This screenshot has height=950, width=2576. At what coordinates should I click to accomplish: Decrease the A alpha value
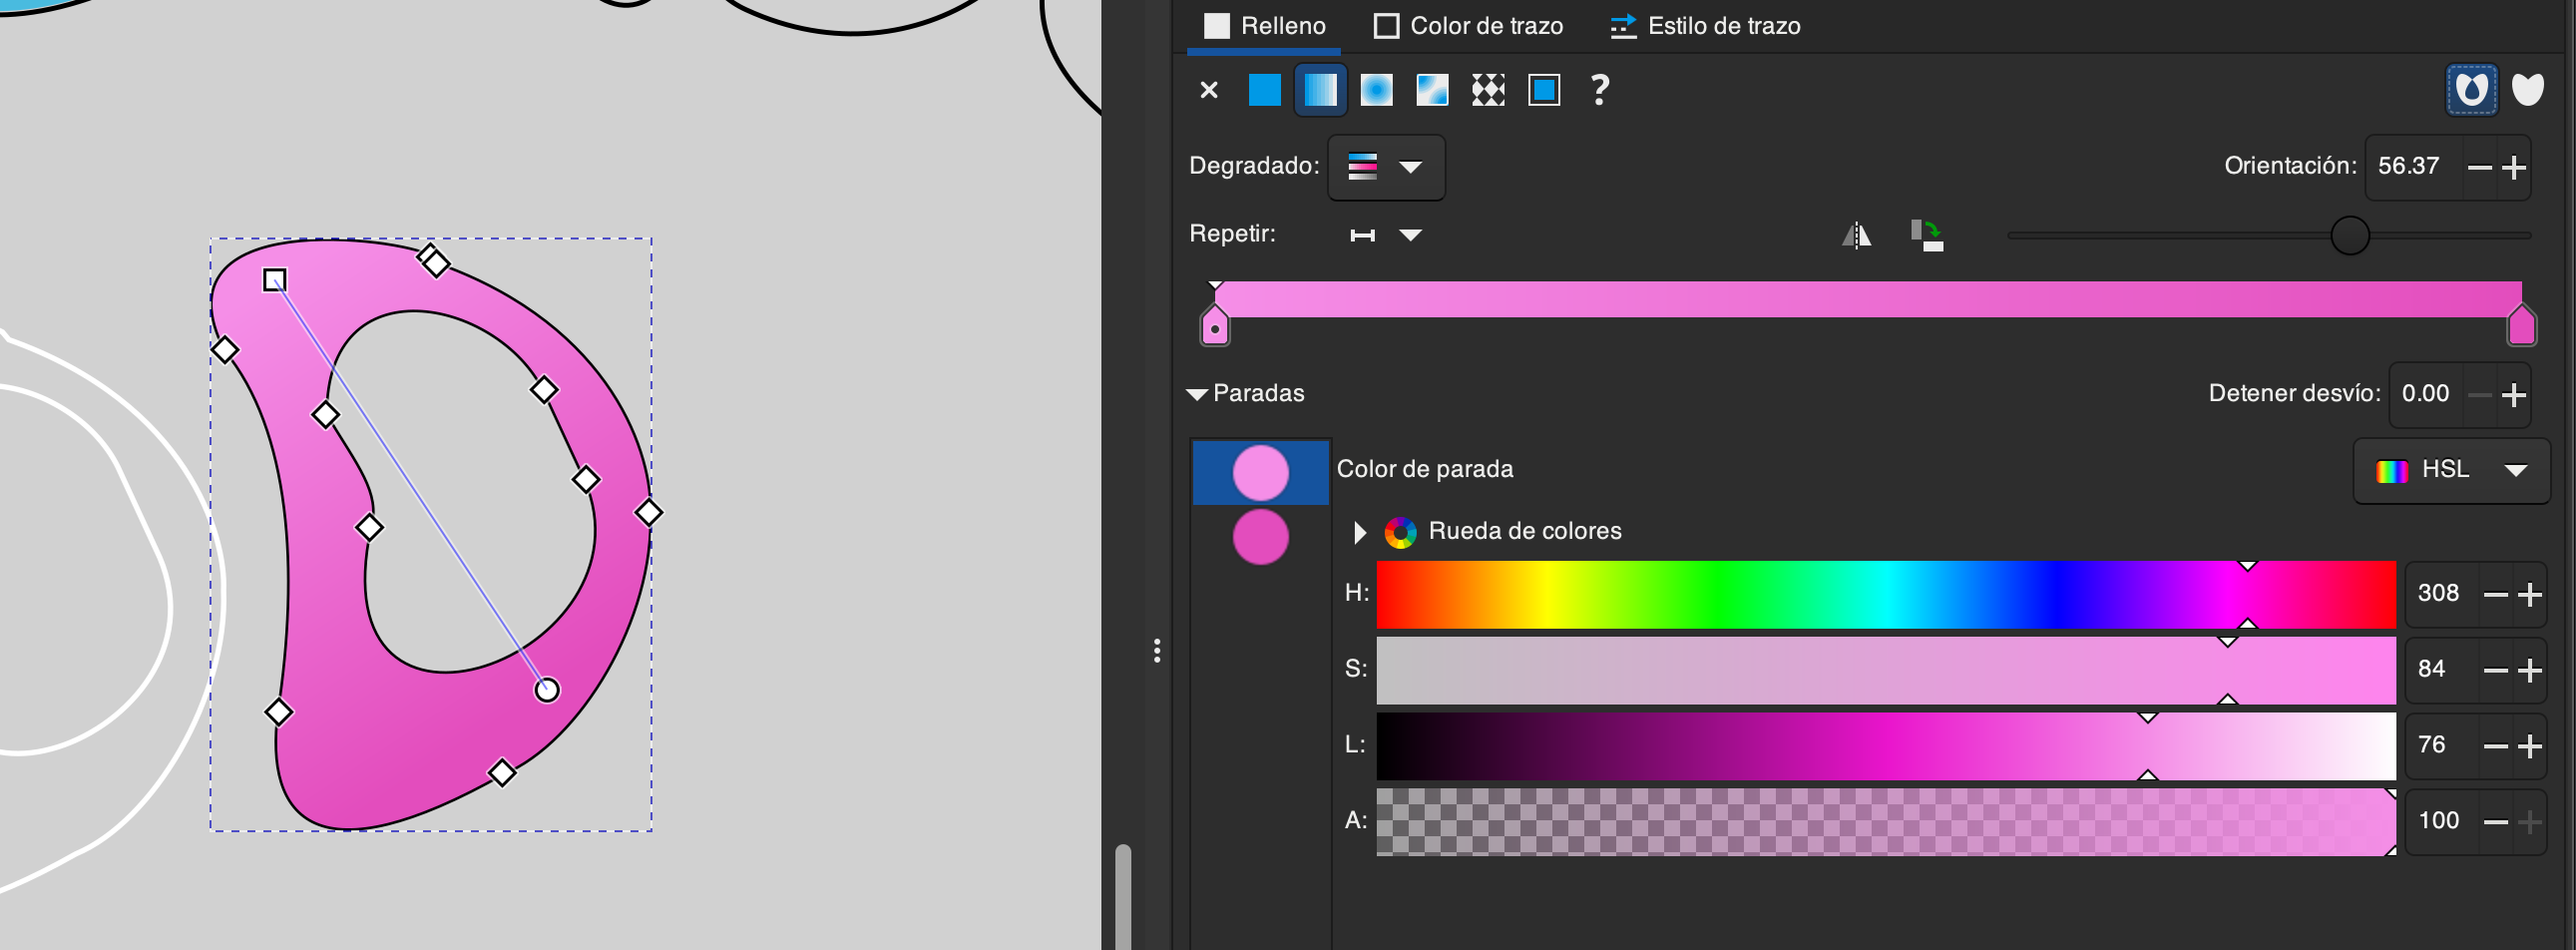click(2495, 822)
